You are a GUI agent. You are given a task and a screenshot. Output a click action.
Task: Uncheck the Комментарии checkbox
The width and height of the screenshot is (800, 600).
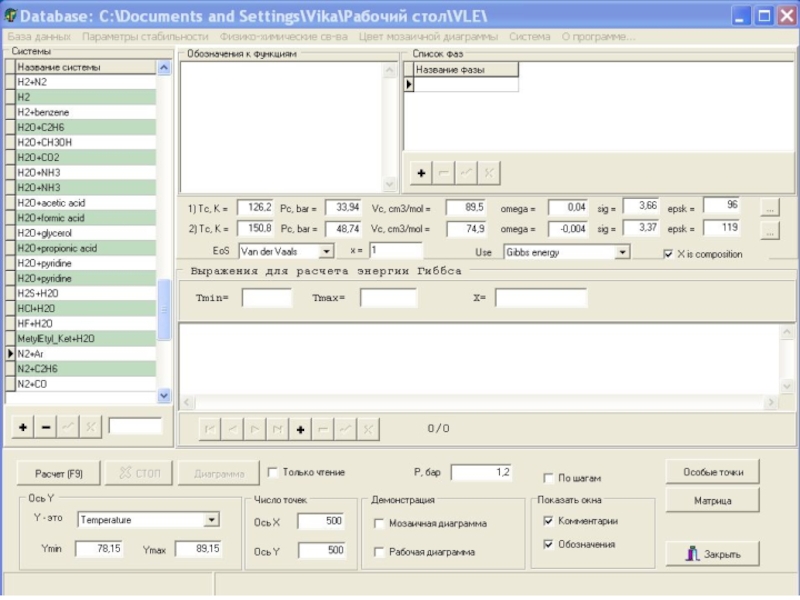[547, 521]
